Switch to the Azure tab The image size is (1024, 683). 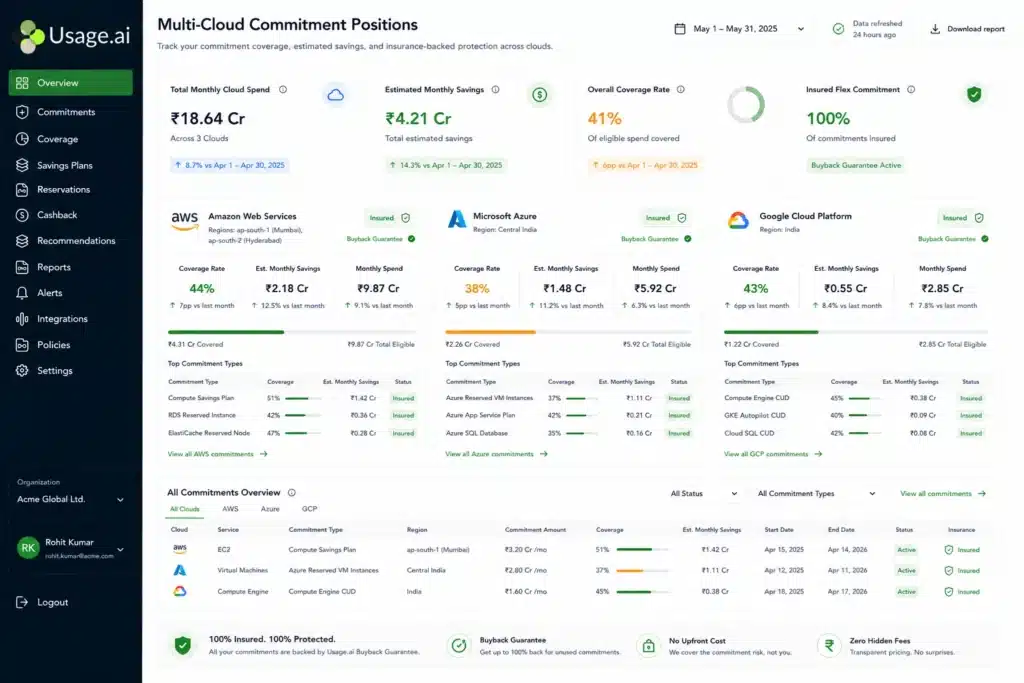coord(270,509)
